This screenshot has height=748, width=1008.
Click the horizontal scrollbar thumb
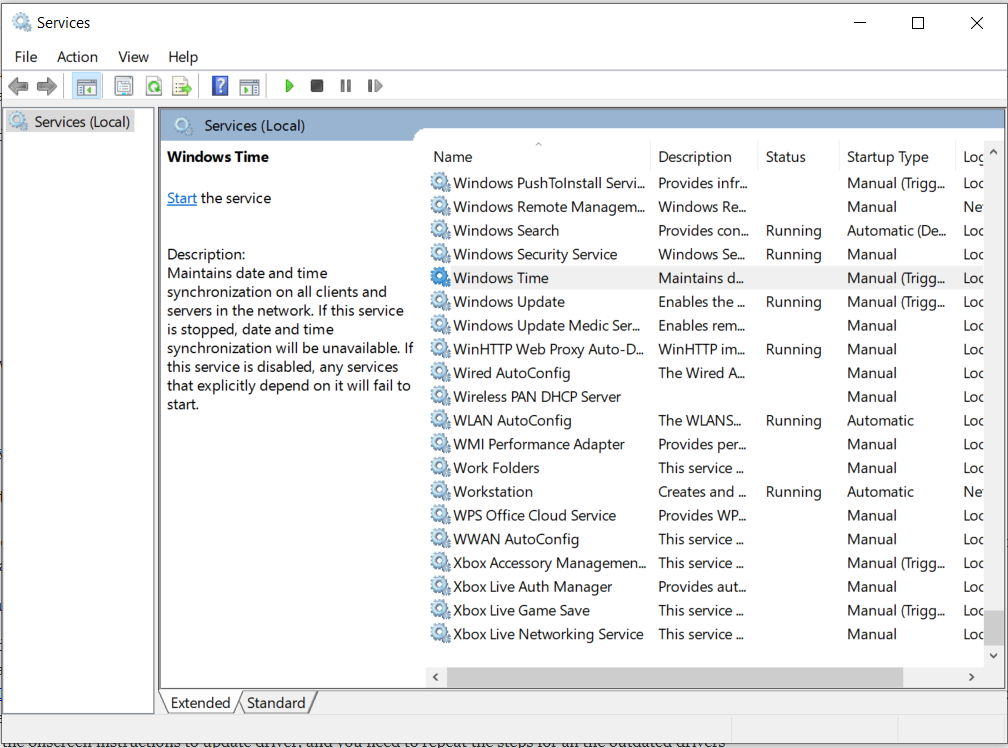tap(675, 677)
